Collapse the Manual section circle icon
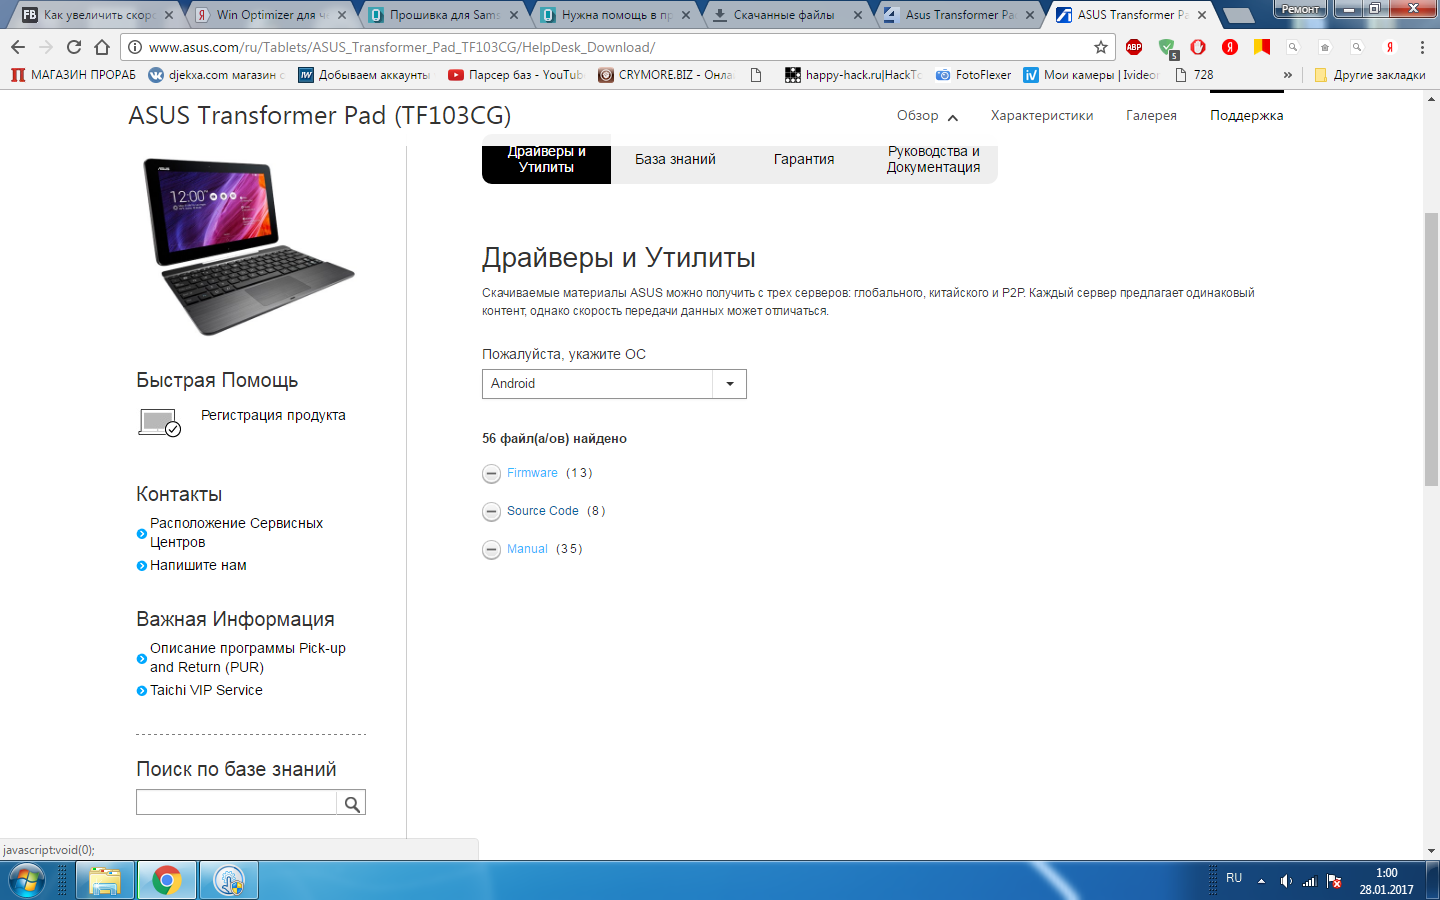 coord(491,550)
